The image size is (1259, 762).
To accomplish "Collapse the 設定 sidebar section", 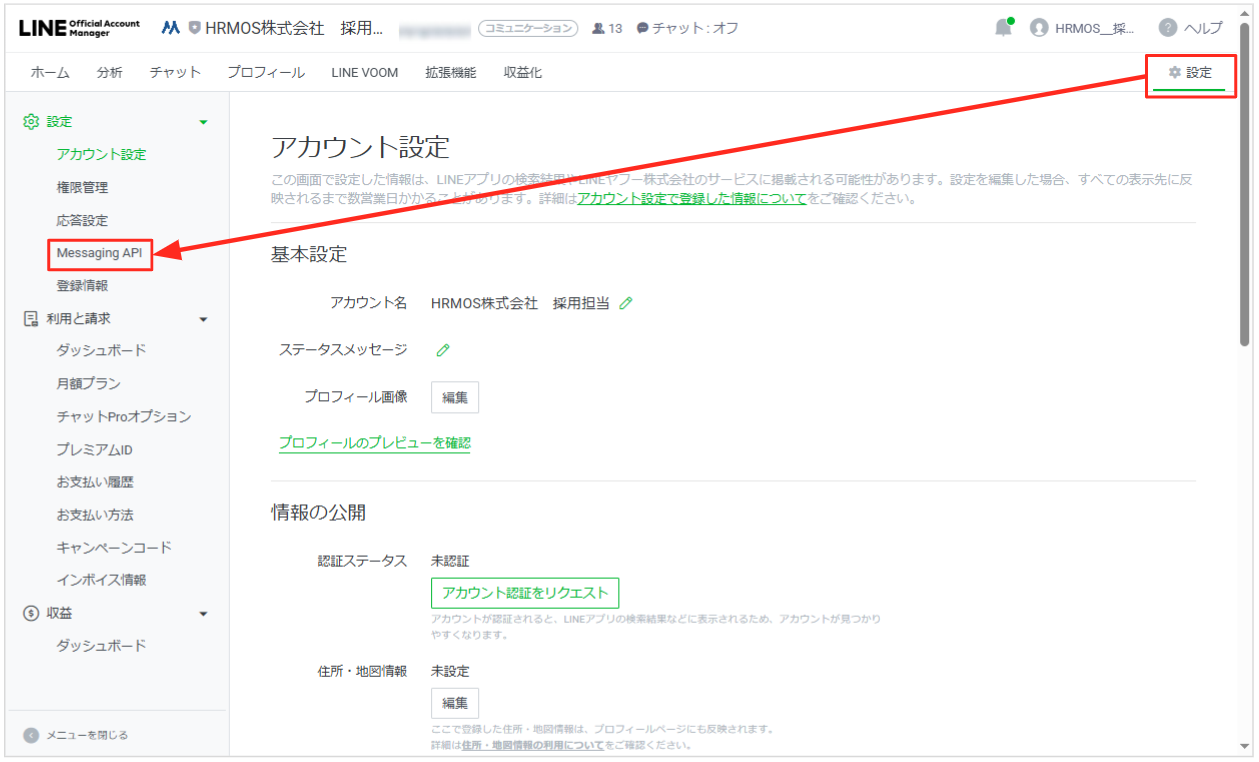I will point(204,122).
